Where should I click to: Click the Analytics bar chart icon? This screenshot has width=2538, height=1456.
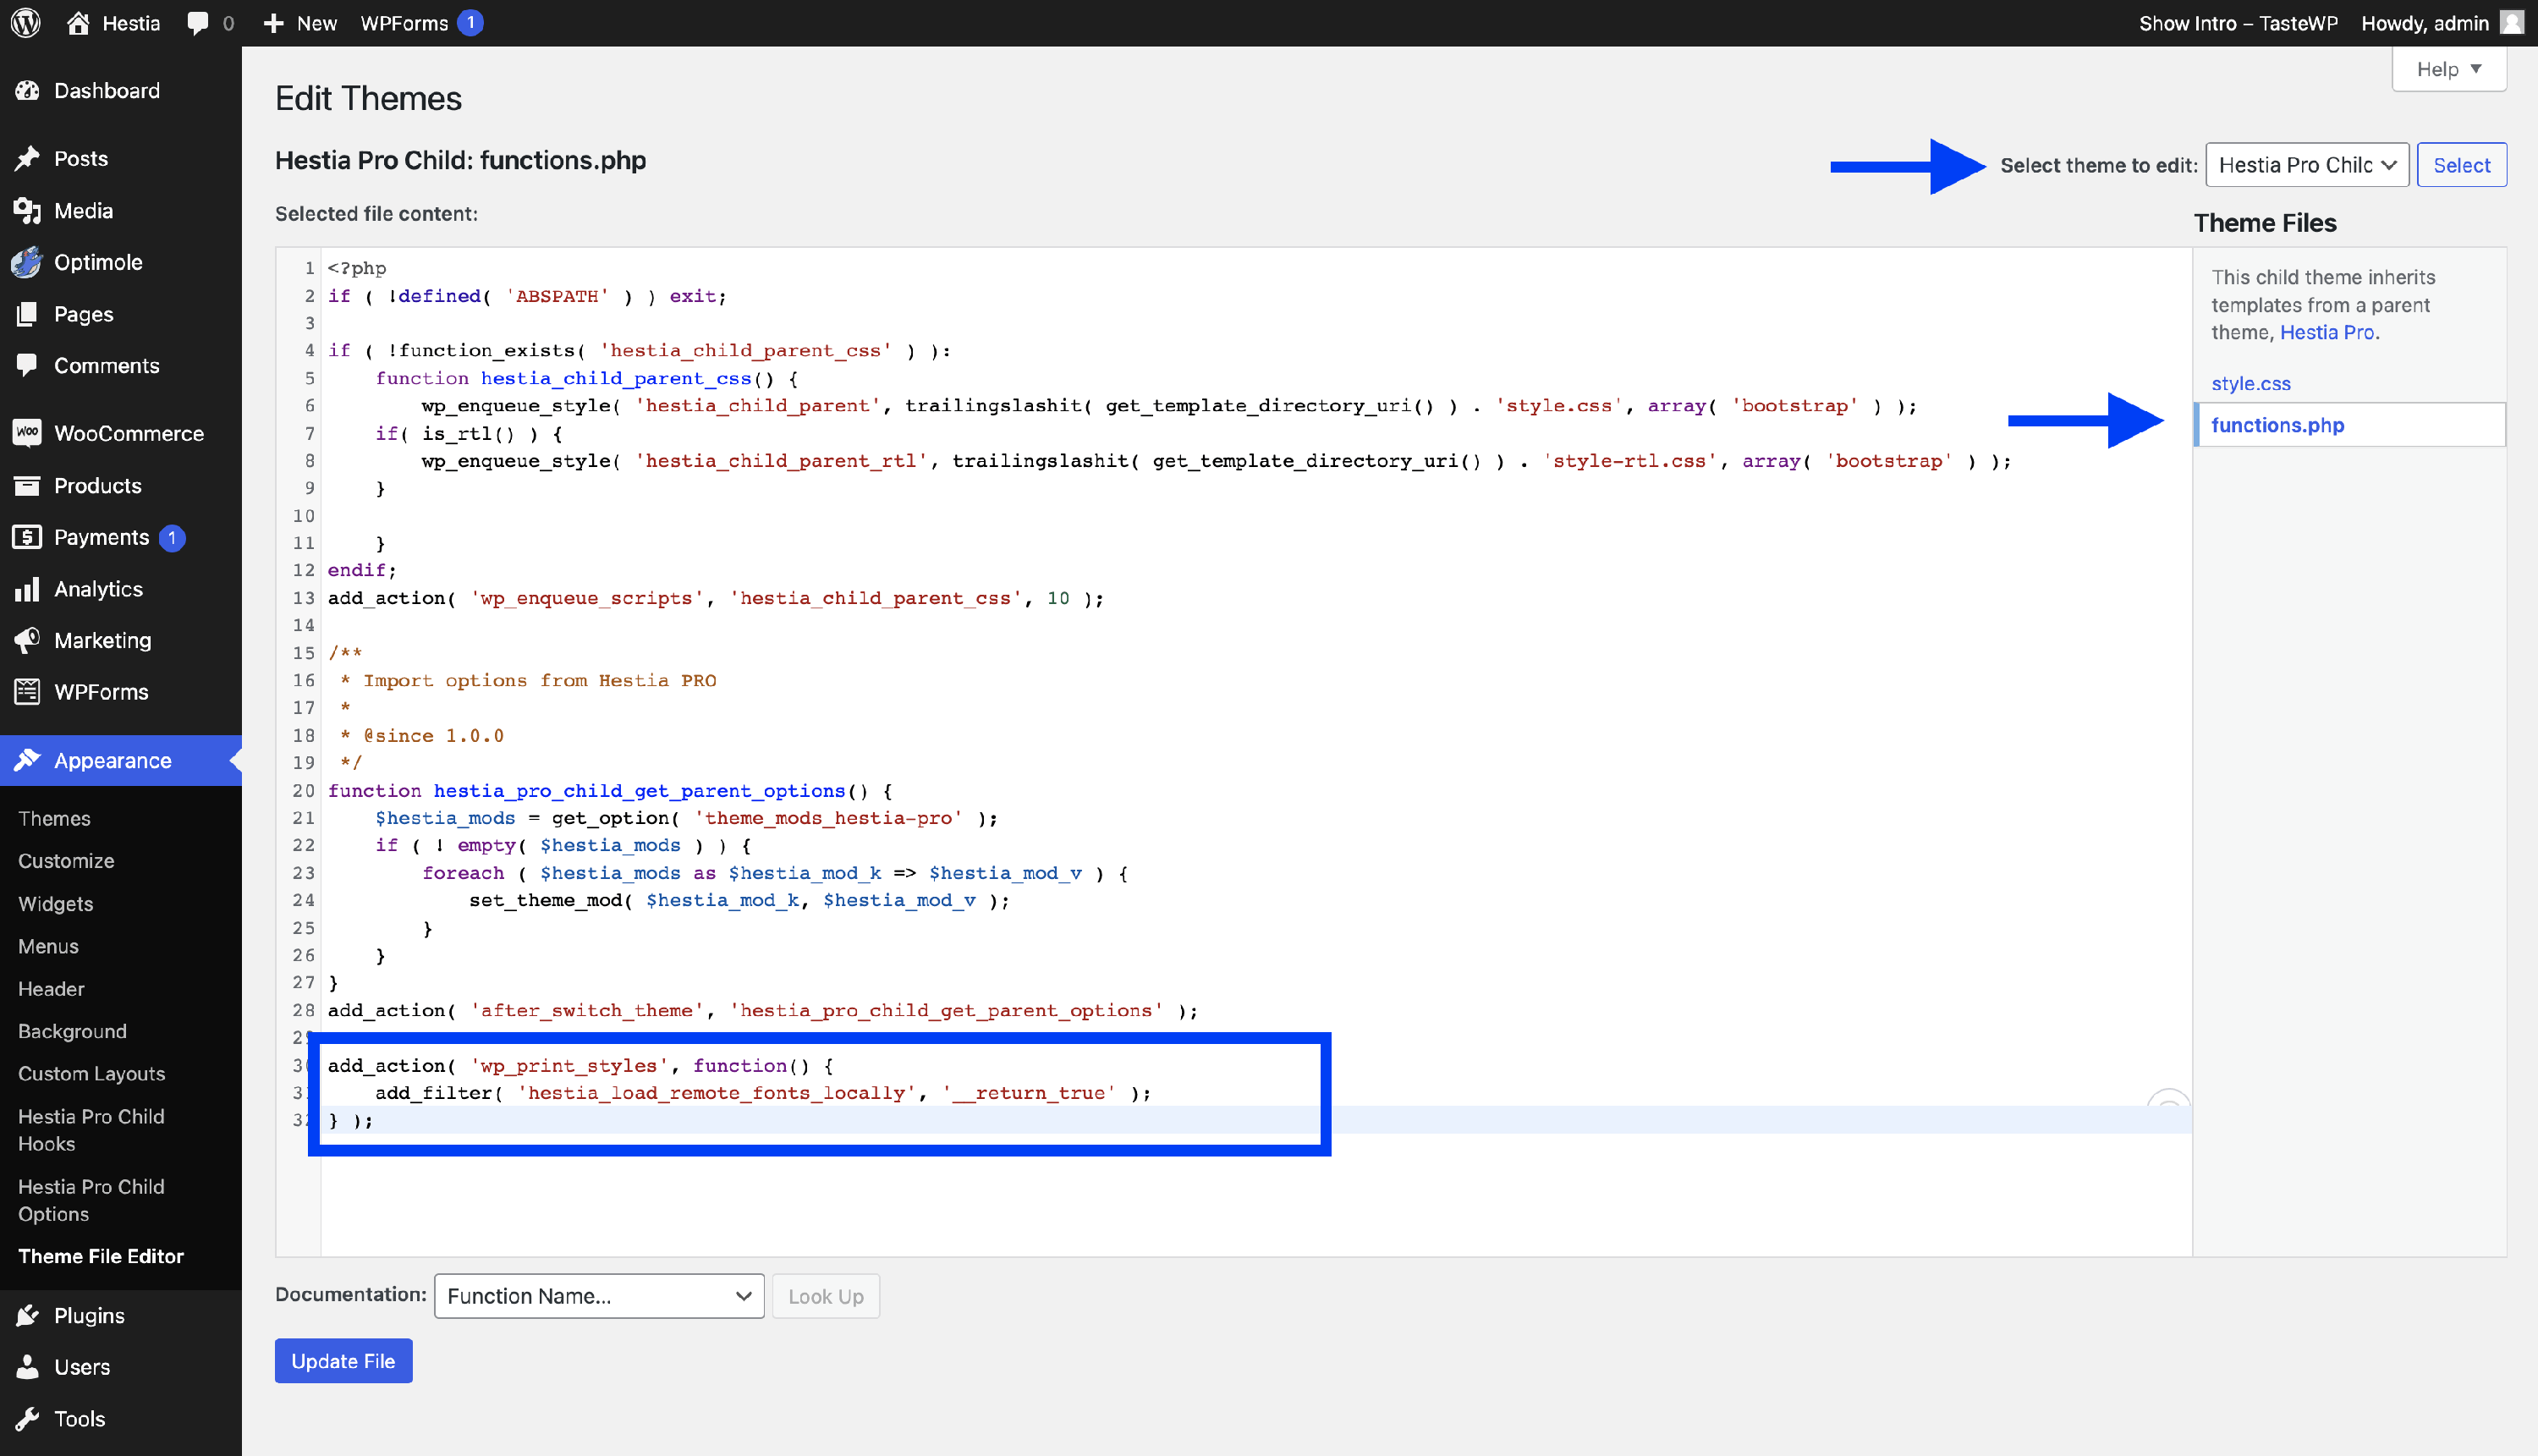(x=27, y=589)
